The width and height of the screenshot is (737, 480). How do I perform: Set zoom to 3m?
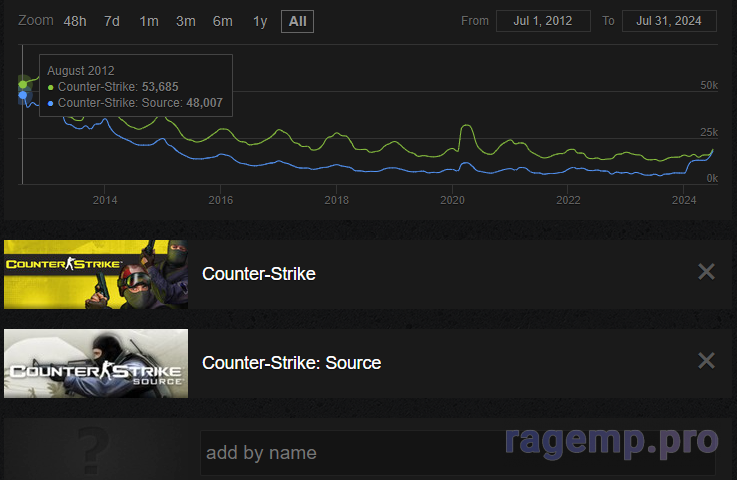[186, 21]
